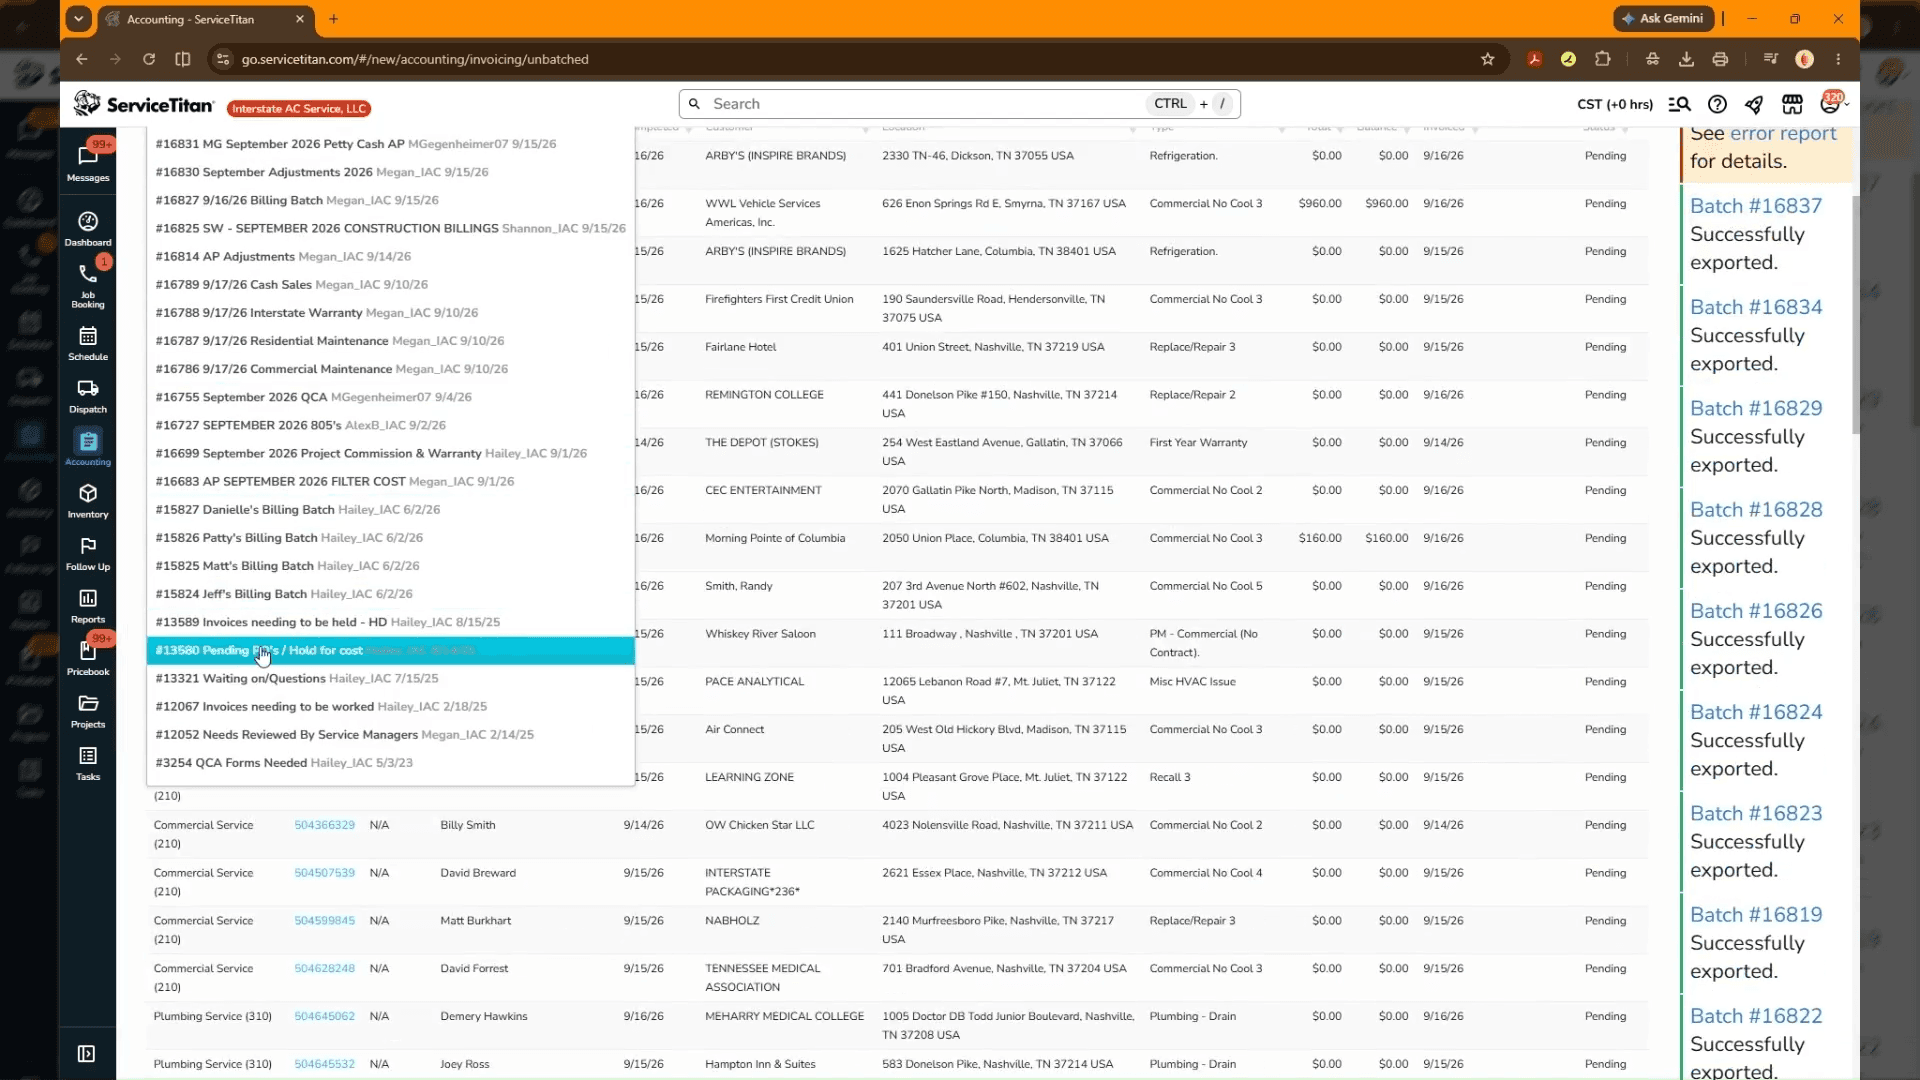Image resolution: width=1920 pixels, height=1080 pixels.
Task: Select #15826 Patty's Billing Batch
Action: click(x=390, y=537)
